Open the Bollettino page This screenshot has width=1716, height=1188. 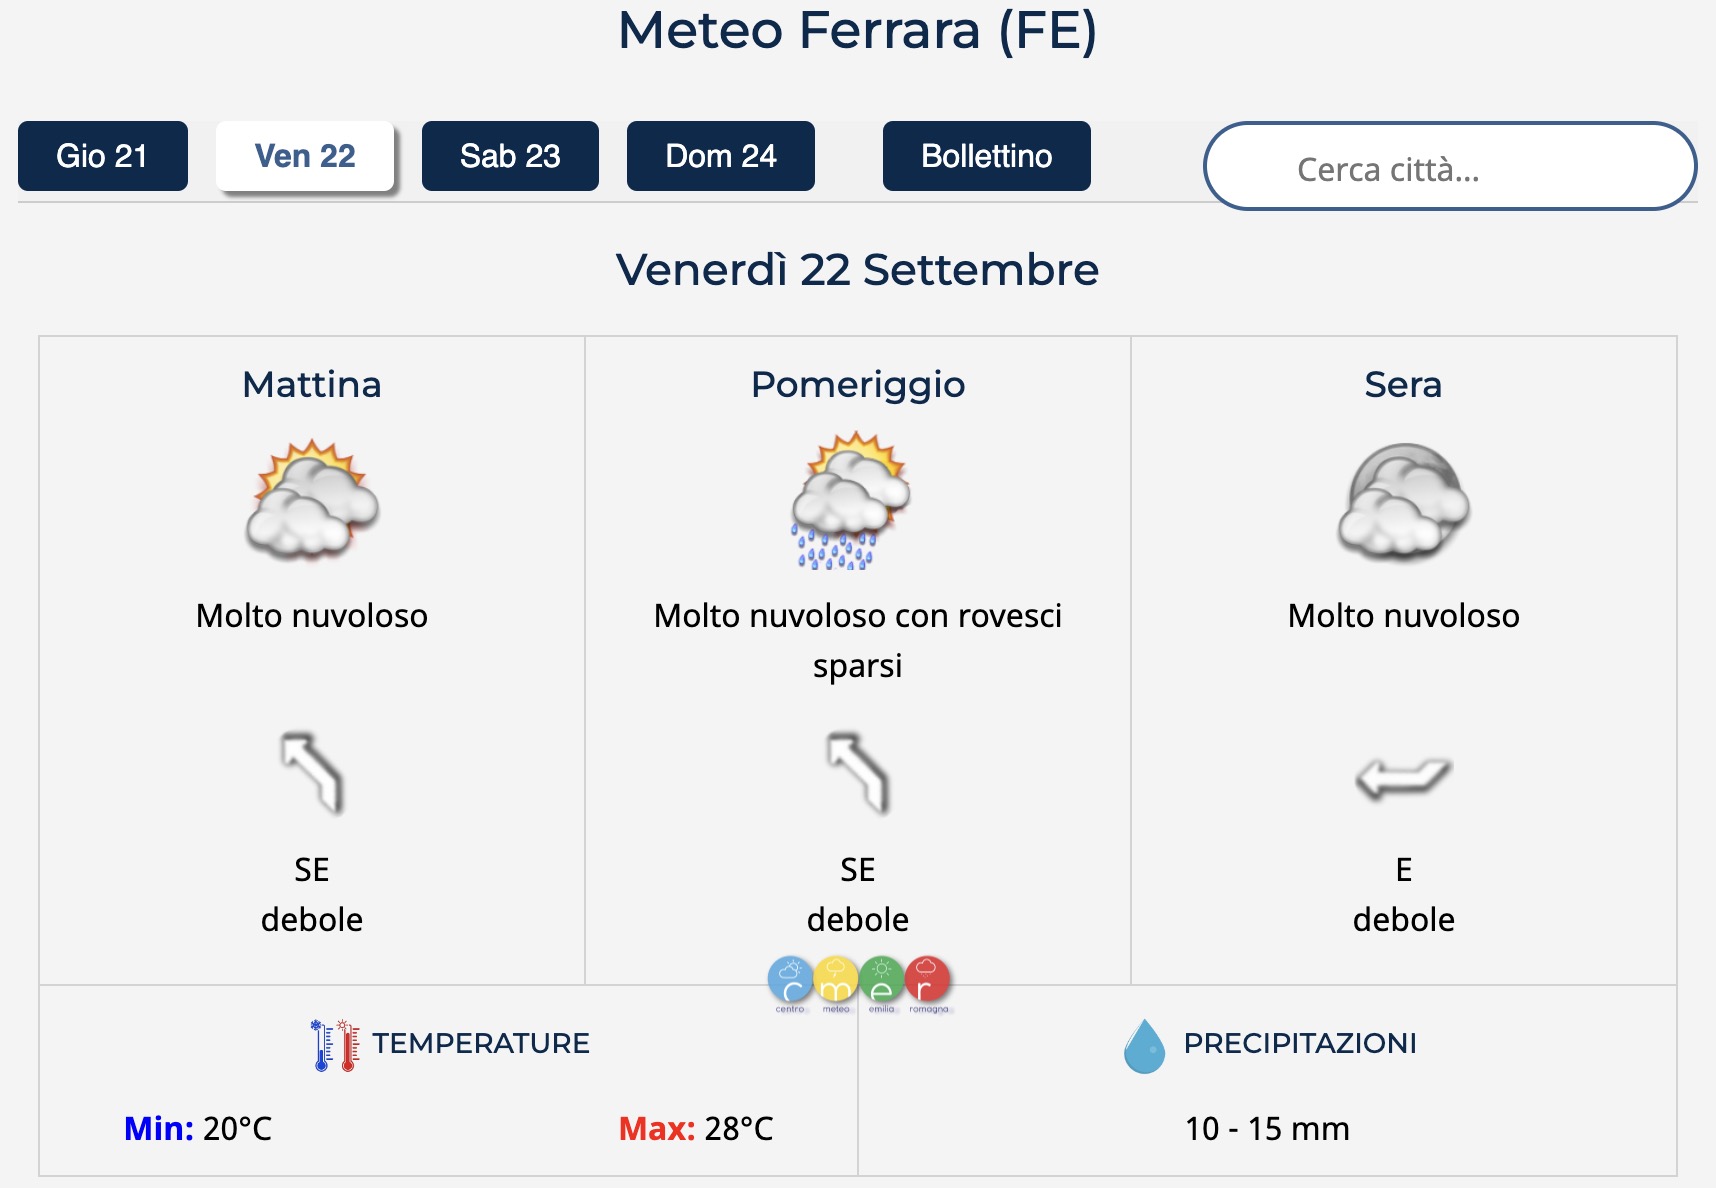[986, 156]
